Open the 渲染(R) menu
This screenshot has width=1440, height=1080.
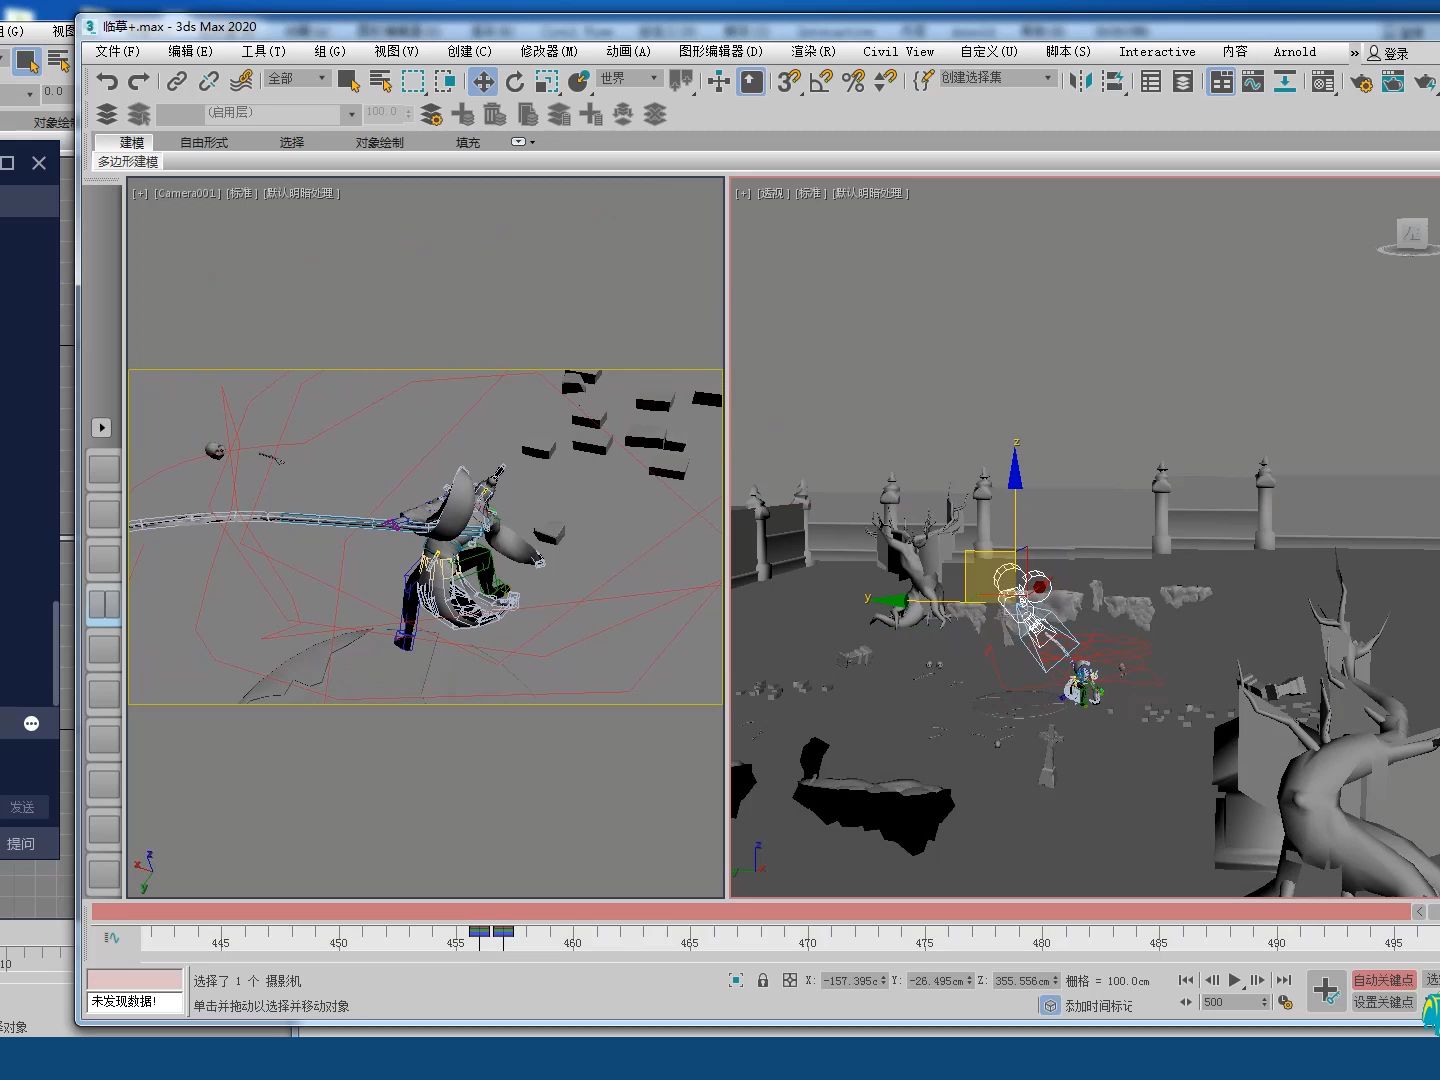(813, 51)
